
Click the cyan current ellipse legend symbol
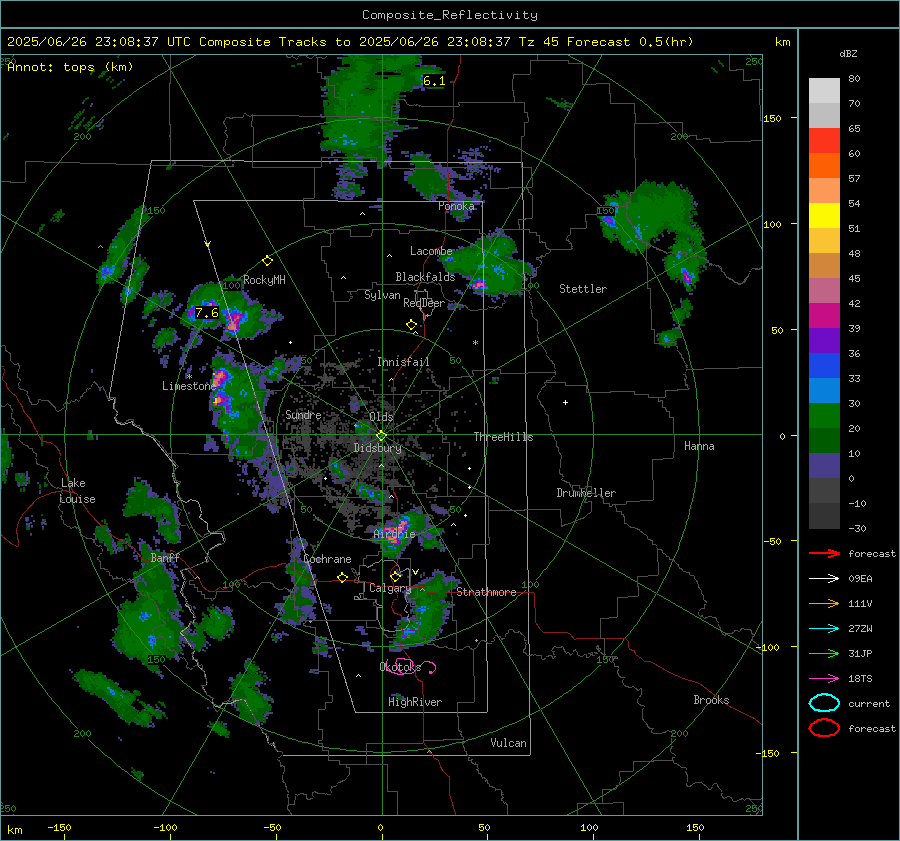tap(824, 703)
